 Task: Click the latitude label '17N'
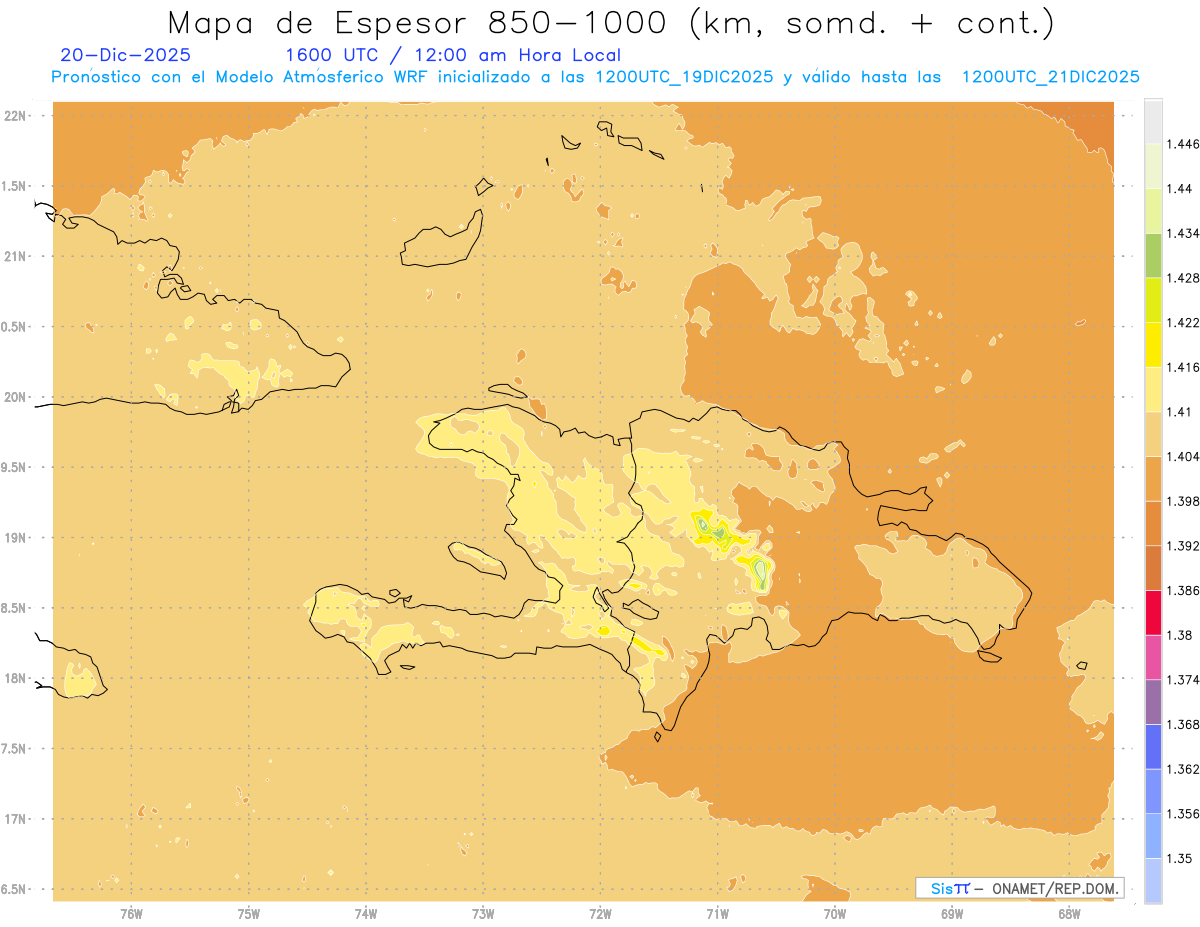tap(15, 820)
